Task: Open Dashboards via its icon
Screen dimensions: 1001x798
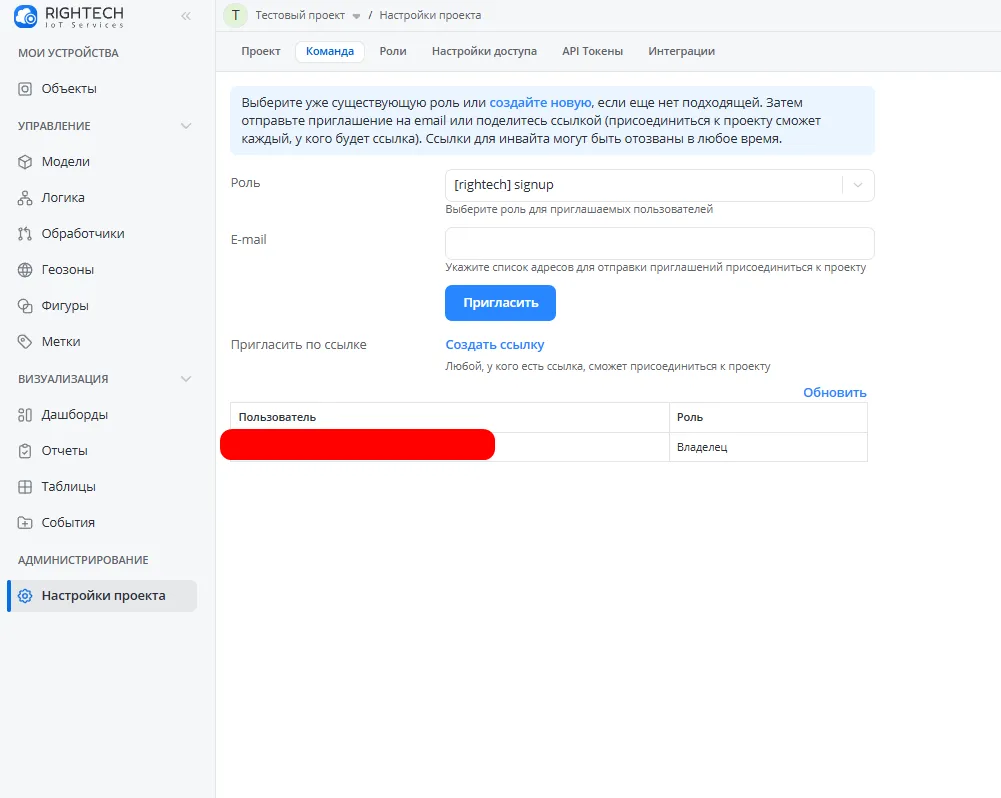Action: coord(26,415)
